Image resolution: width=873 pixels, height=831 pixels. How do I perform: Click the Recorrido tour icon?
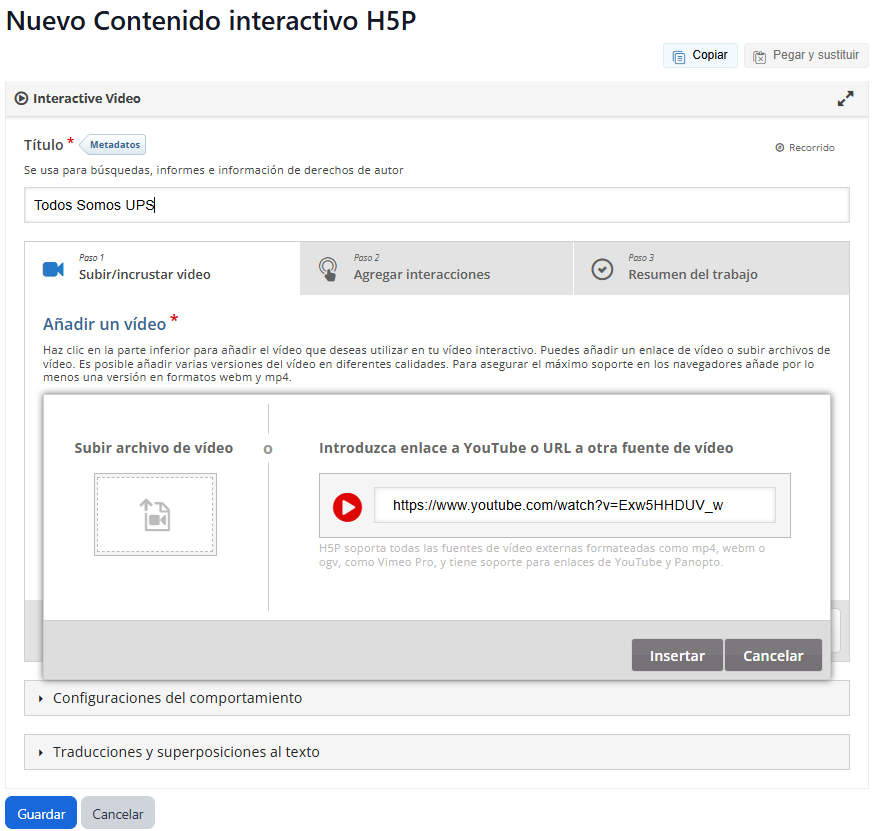[x=780, y=148]
